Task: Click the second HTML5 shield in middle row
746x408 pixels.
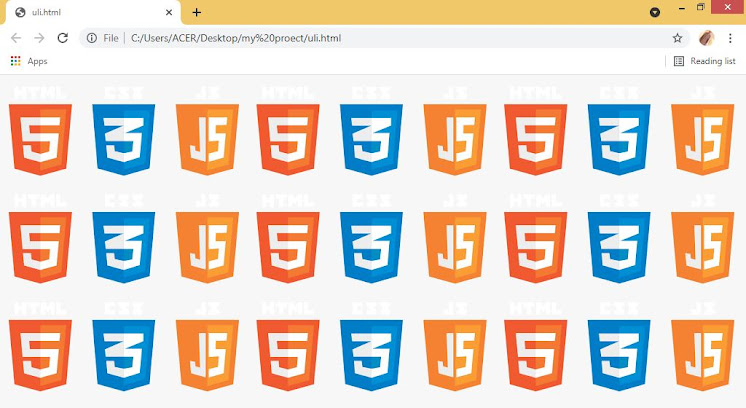Action: 288,247
